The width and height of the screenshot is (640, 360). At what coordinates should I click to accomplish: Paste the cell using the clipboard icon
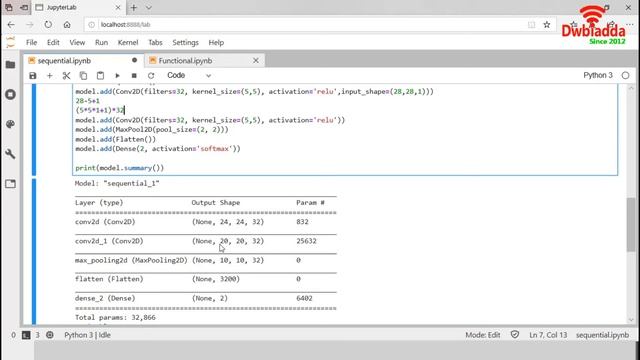click(x=100, y=76)
